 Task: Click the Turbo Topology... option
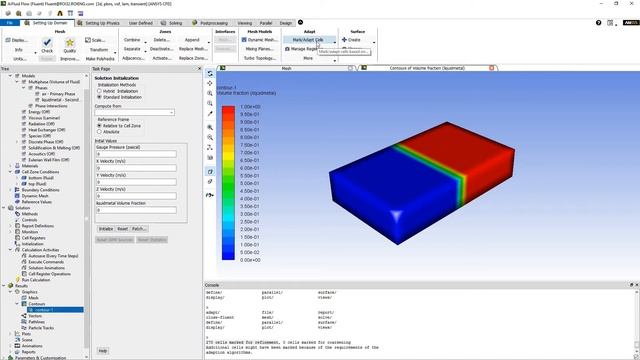point(259,58)
